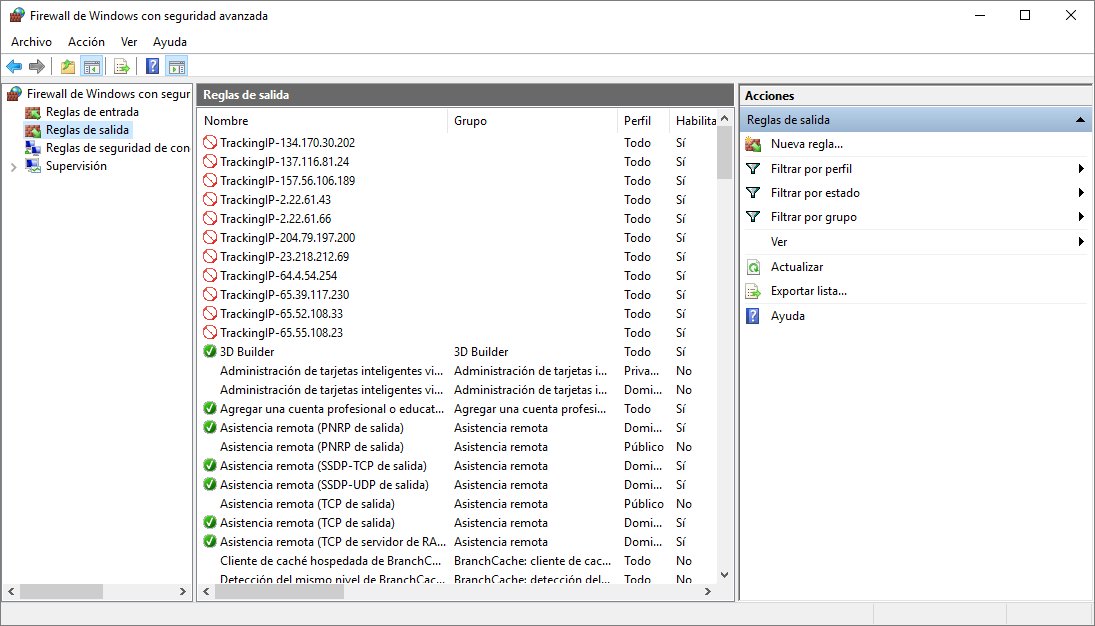This screenshot has height=626, width=1095.
Task: Select the TrackingIP-204.79.197.200 rule
Action: click(x=287, y=238)
